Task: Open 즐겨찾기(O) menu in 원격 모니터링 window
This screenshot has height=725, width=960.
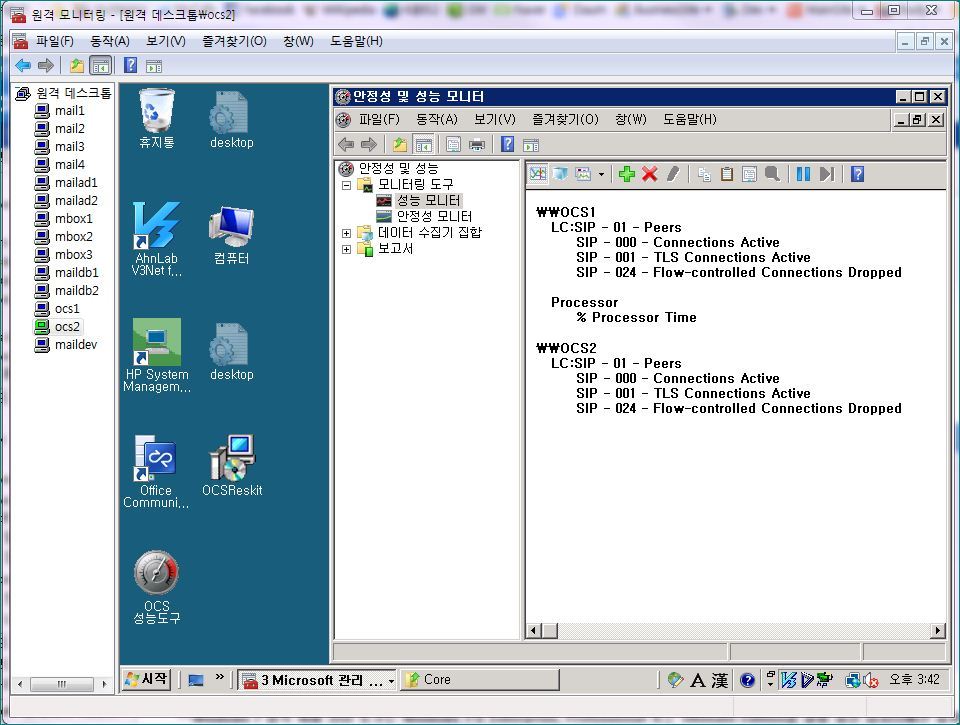Action: point(234,41)
